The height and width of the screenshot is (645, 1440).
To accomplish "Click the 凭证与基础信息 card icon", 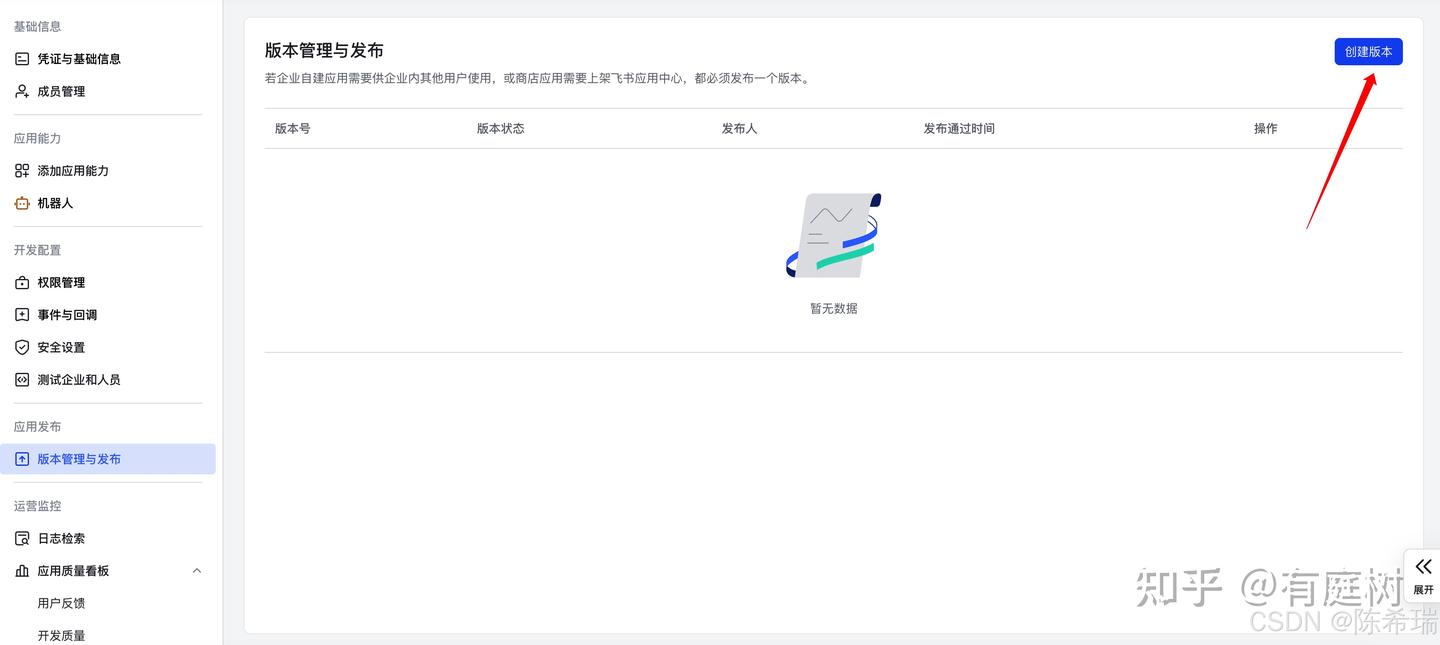I will [x=22, y=59].
